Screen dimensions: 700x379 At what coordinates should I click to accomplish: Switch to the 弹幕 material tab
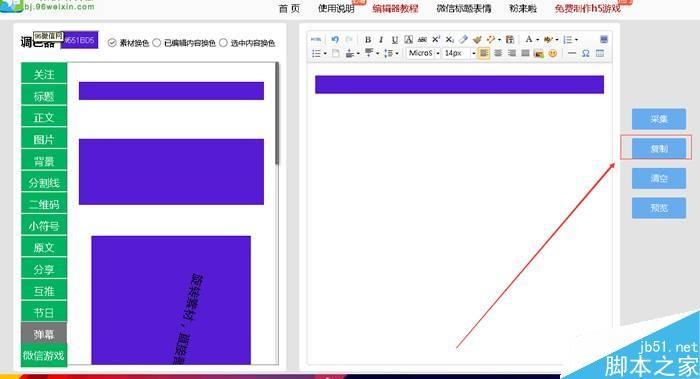point(44,334)
